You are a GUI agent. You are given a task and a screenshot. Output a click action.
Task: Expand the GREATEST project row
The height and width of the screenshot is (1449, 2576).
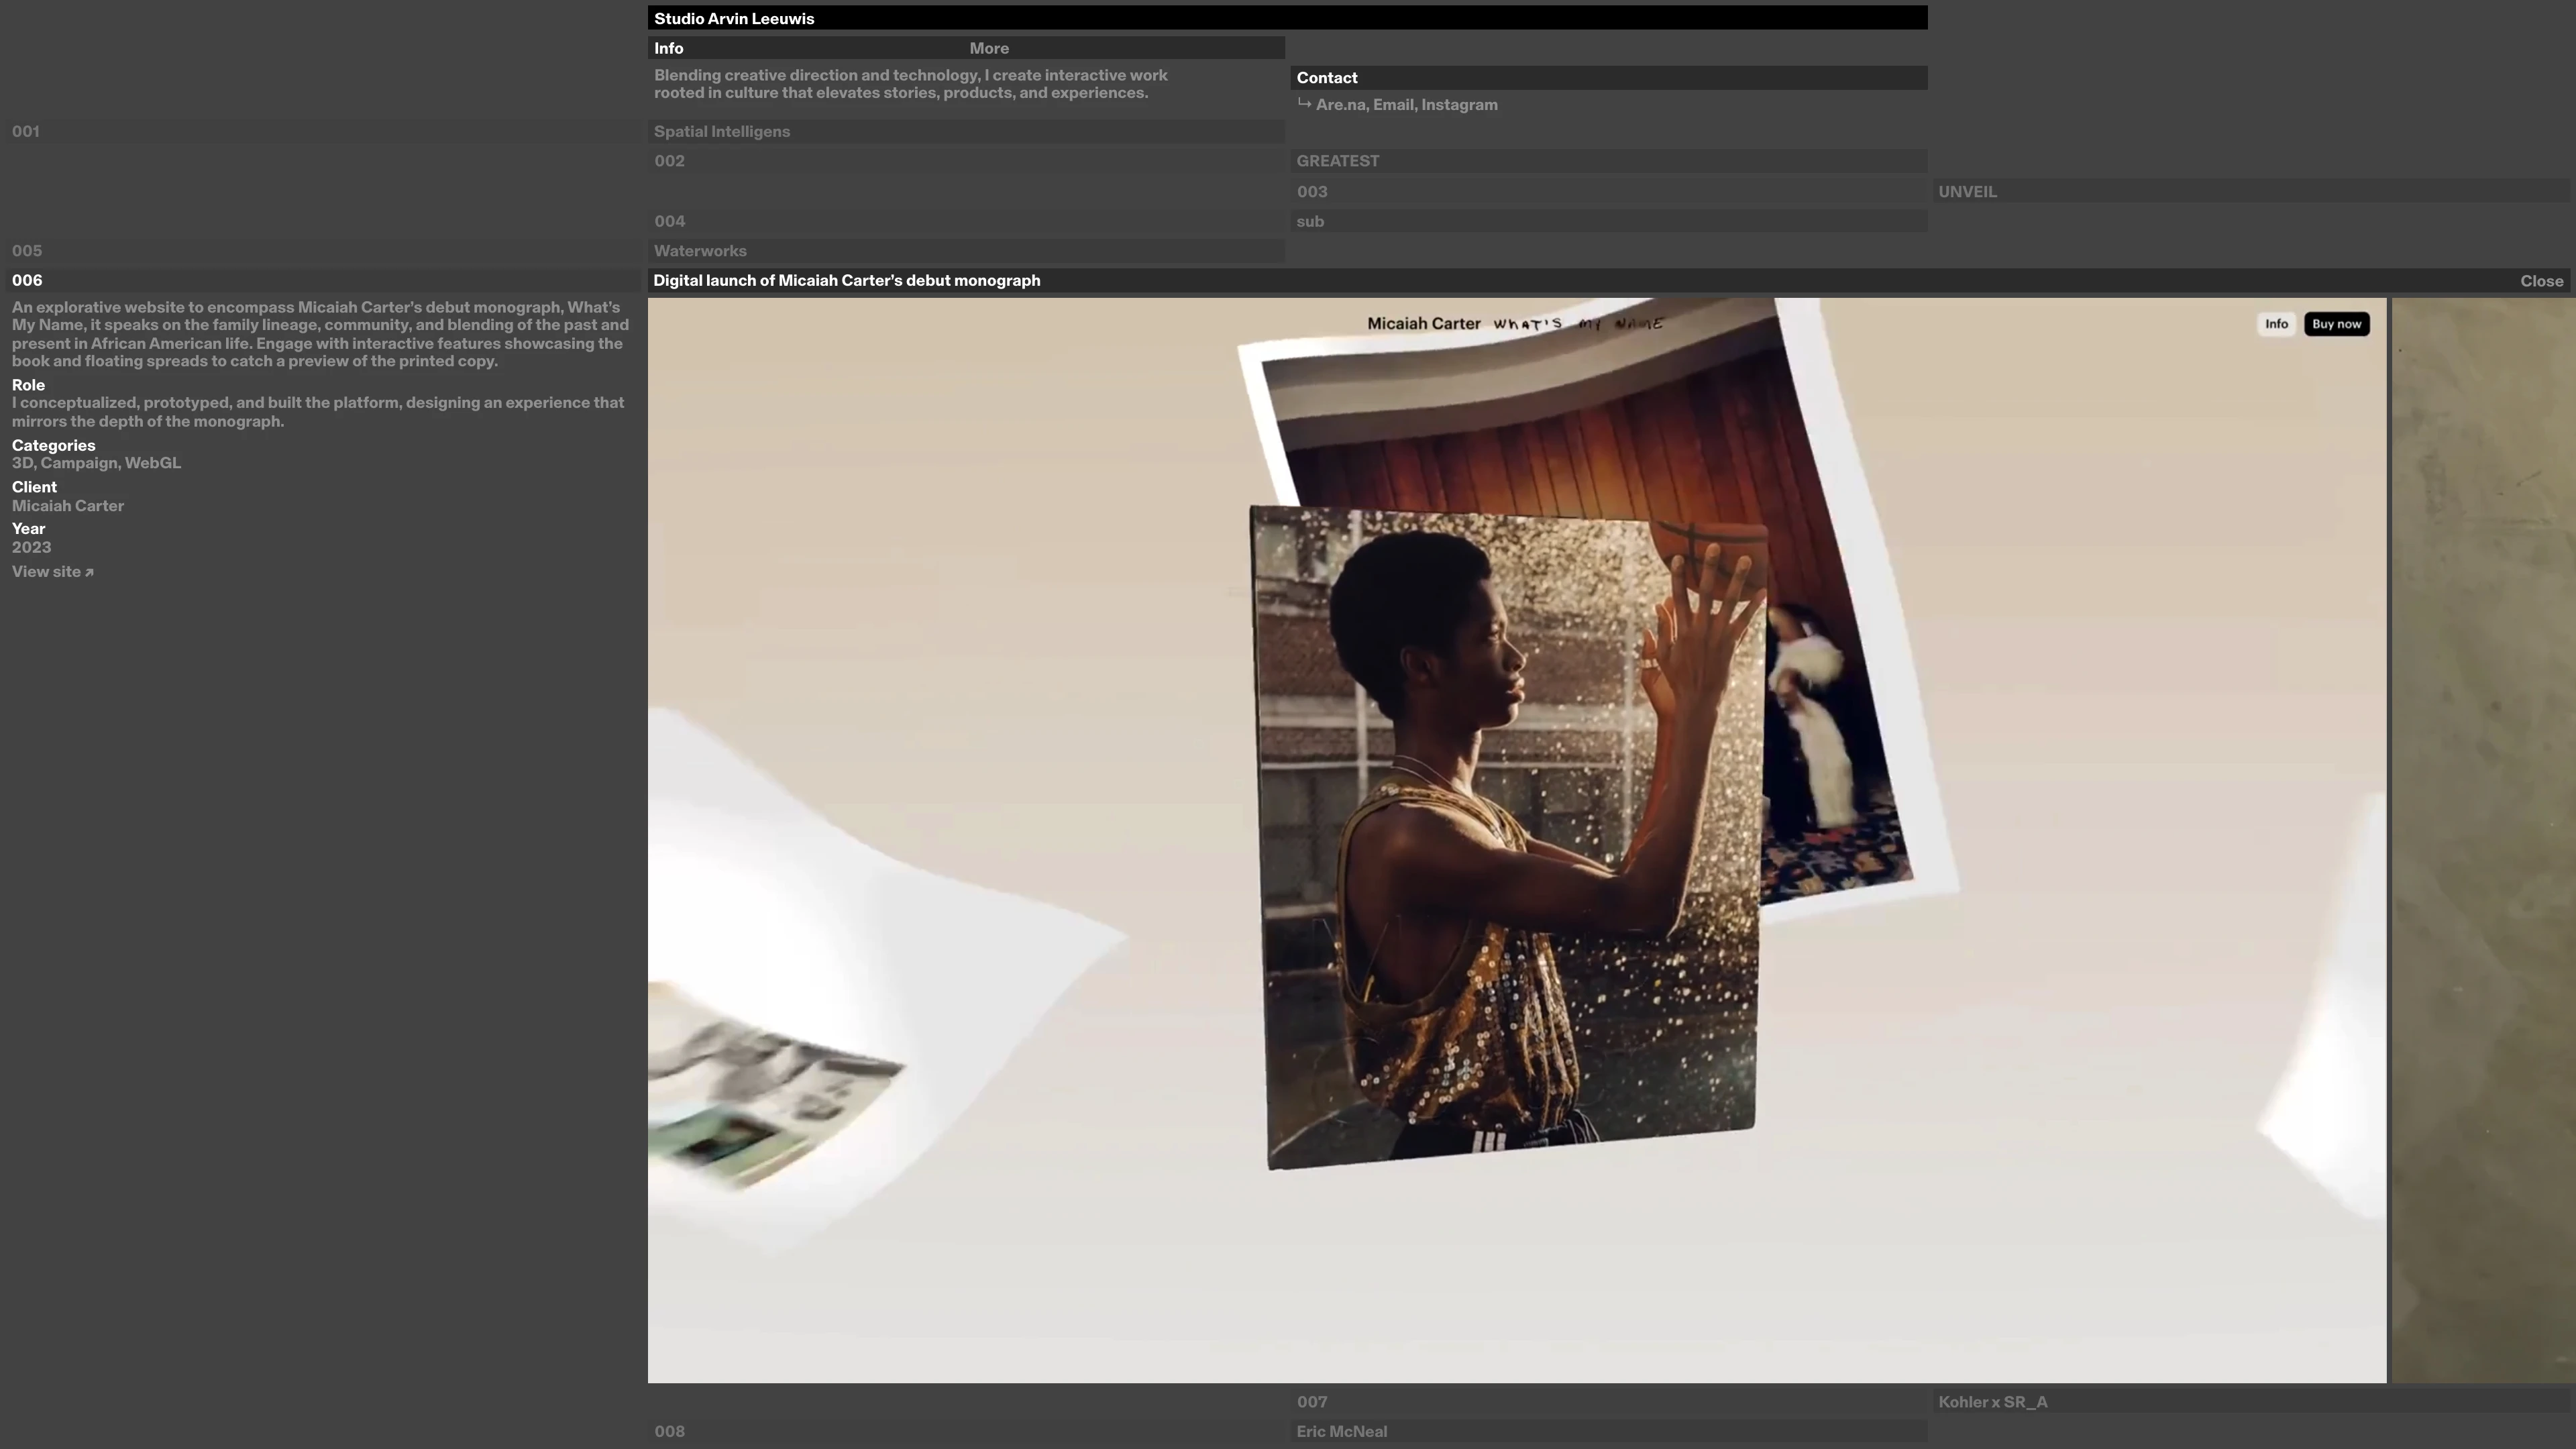tap(1337, 161)
